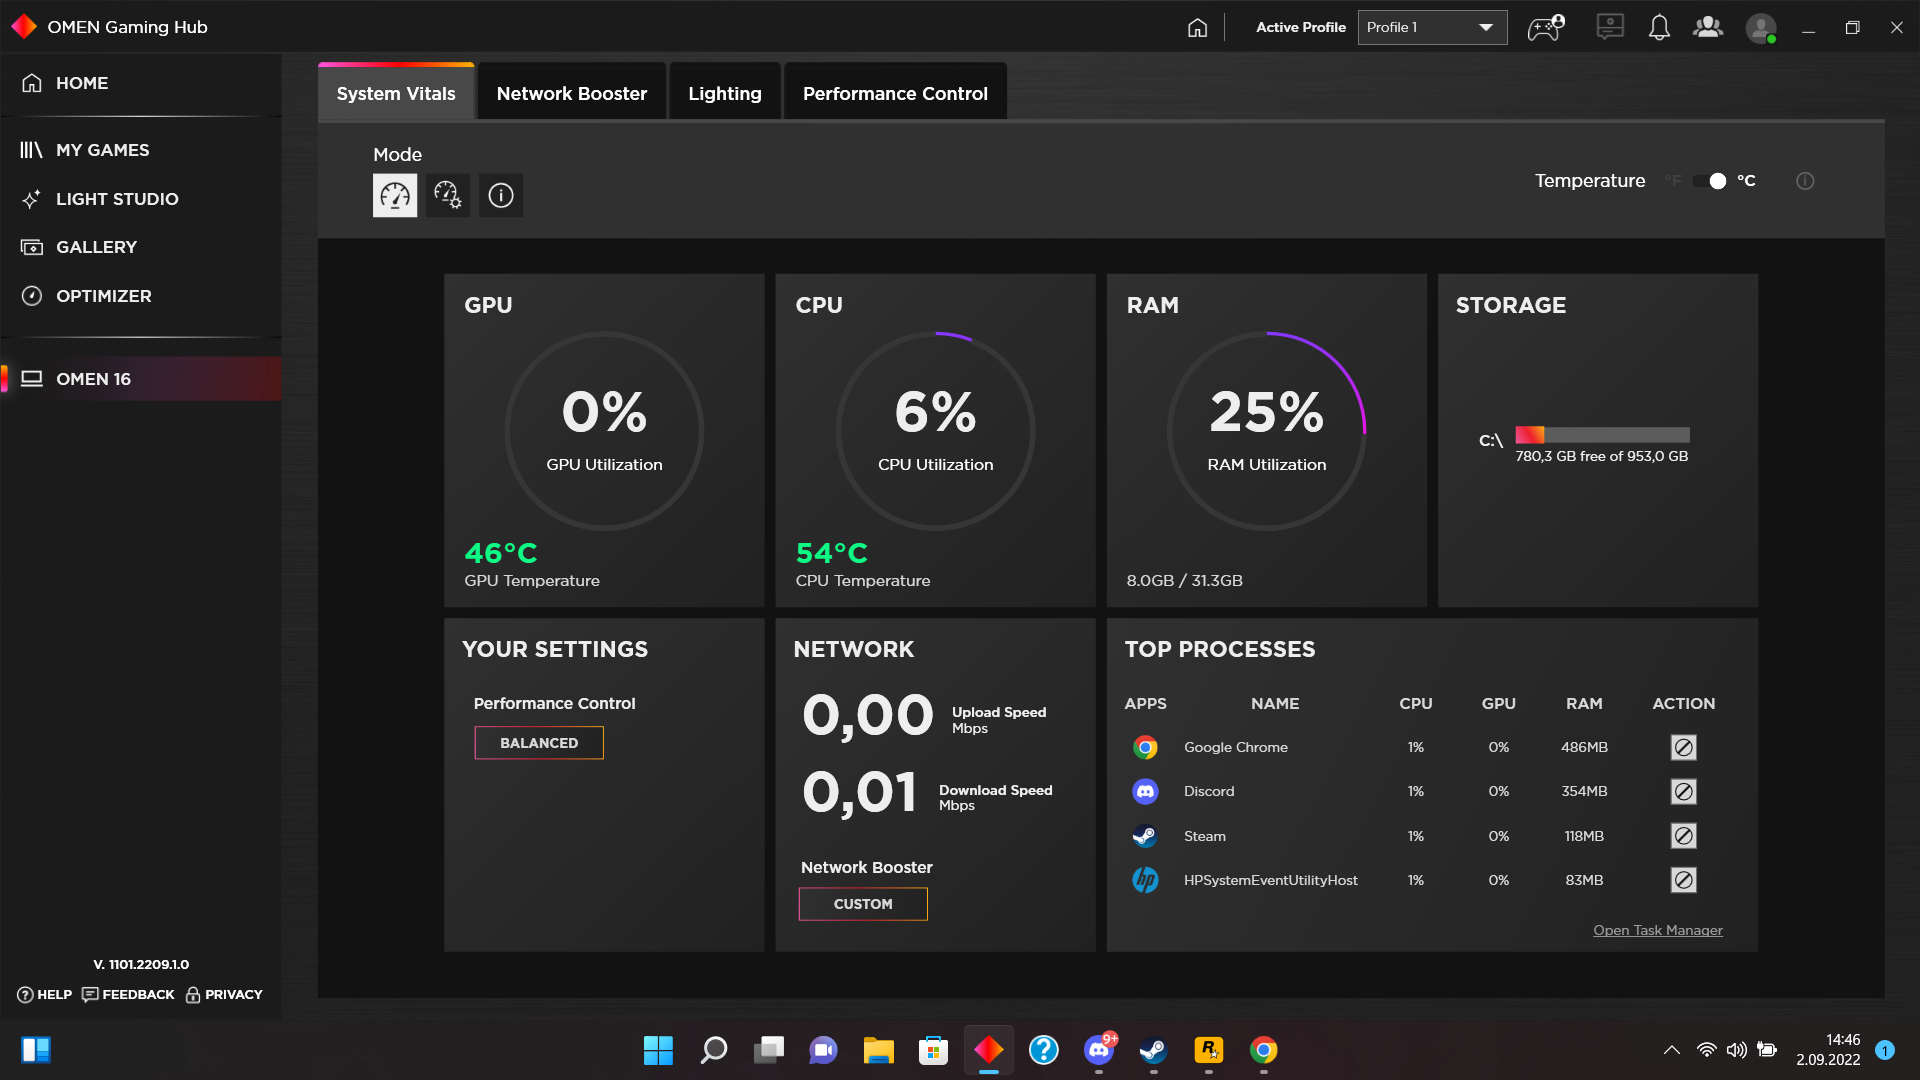The image size is (1920, 1080).
Task: Expand the Active Profile dropdown
Action: 1432,28
